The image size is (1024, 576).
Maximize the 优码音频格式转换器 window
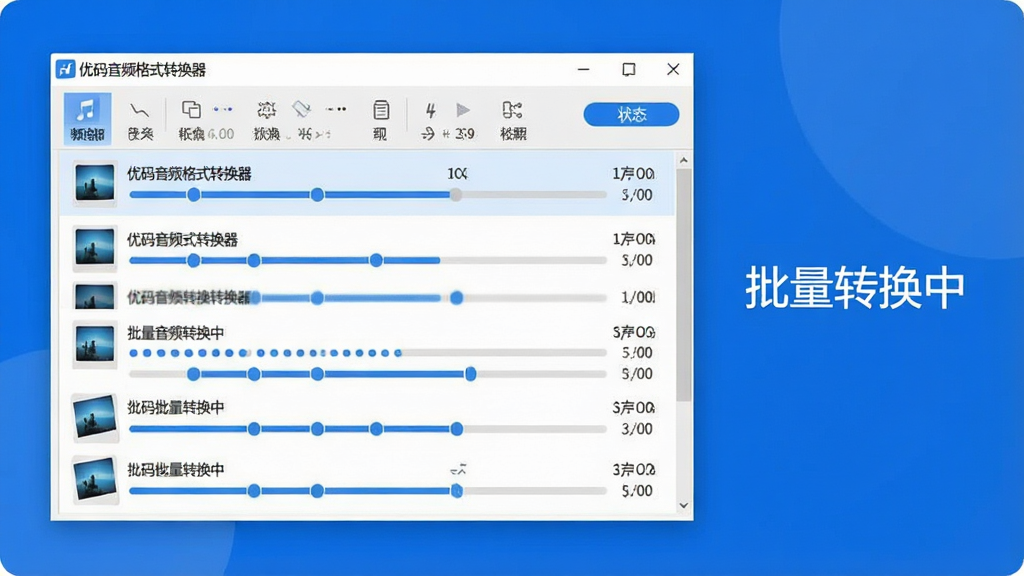pyautogui.click(x=628, y=69)
